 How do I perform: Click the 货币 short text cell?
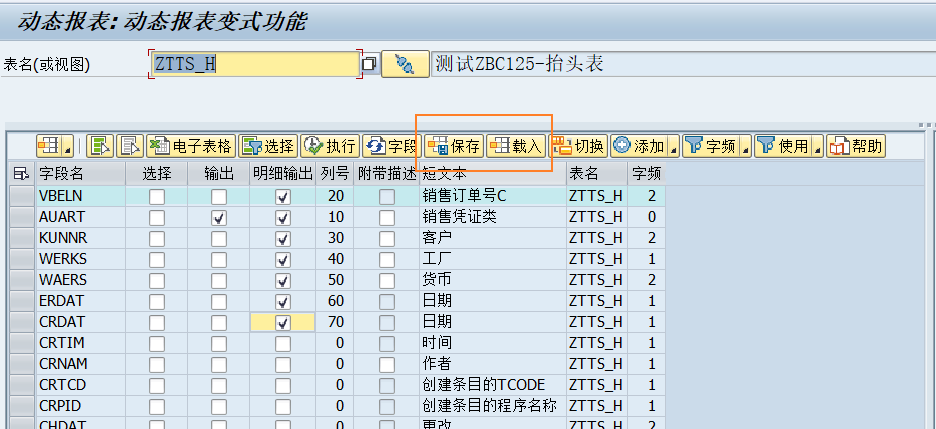pos(493,280)
